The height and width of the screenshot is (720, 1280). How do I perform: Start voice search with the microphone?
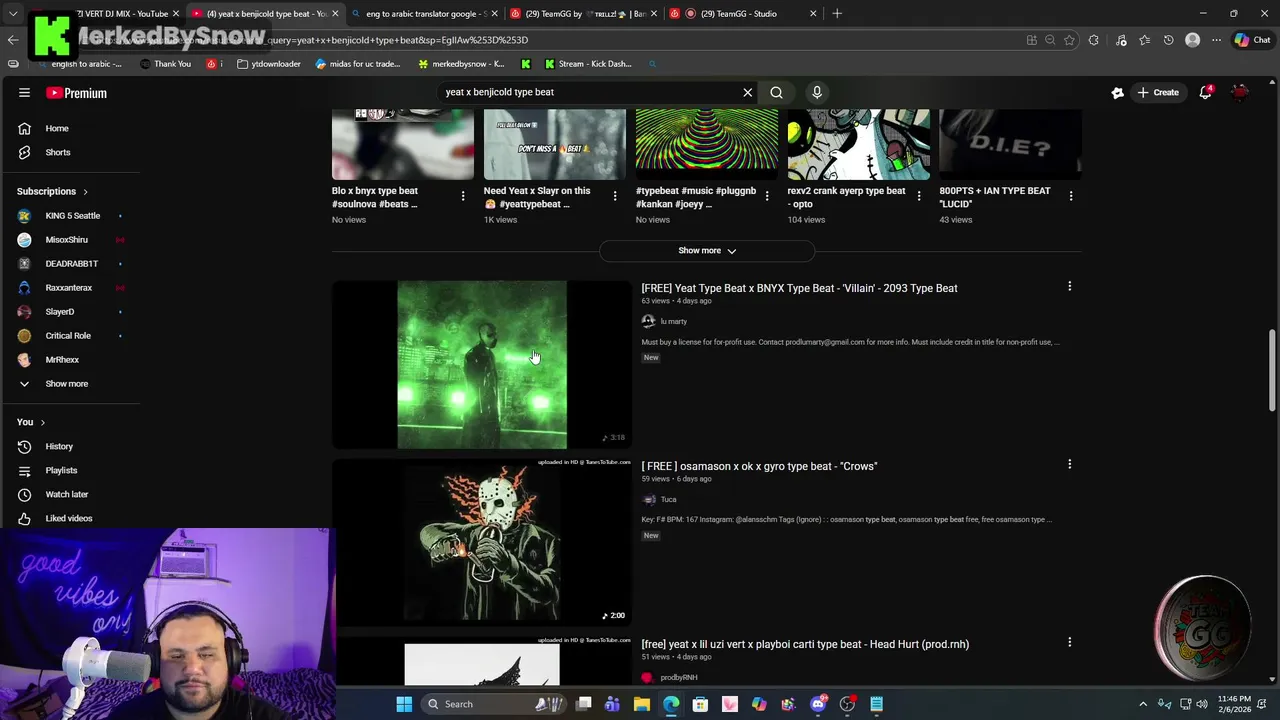[817, 92]
